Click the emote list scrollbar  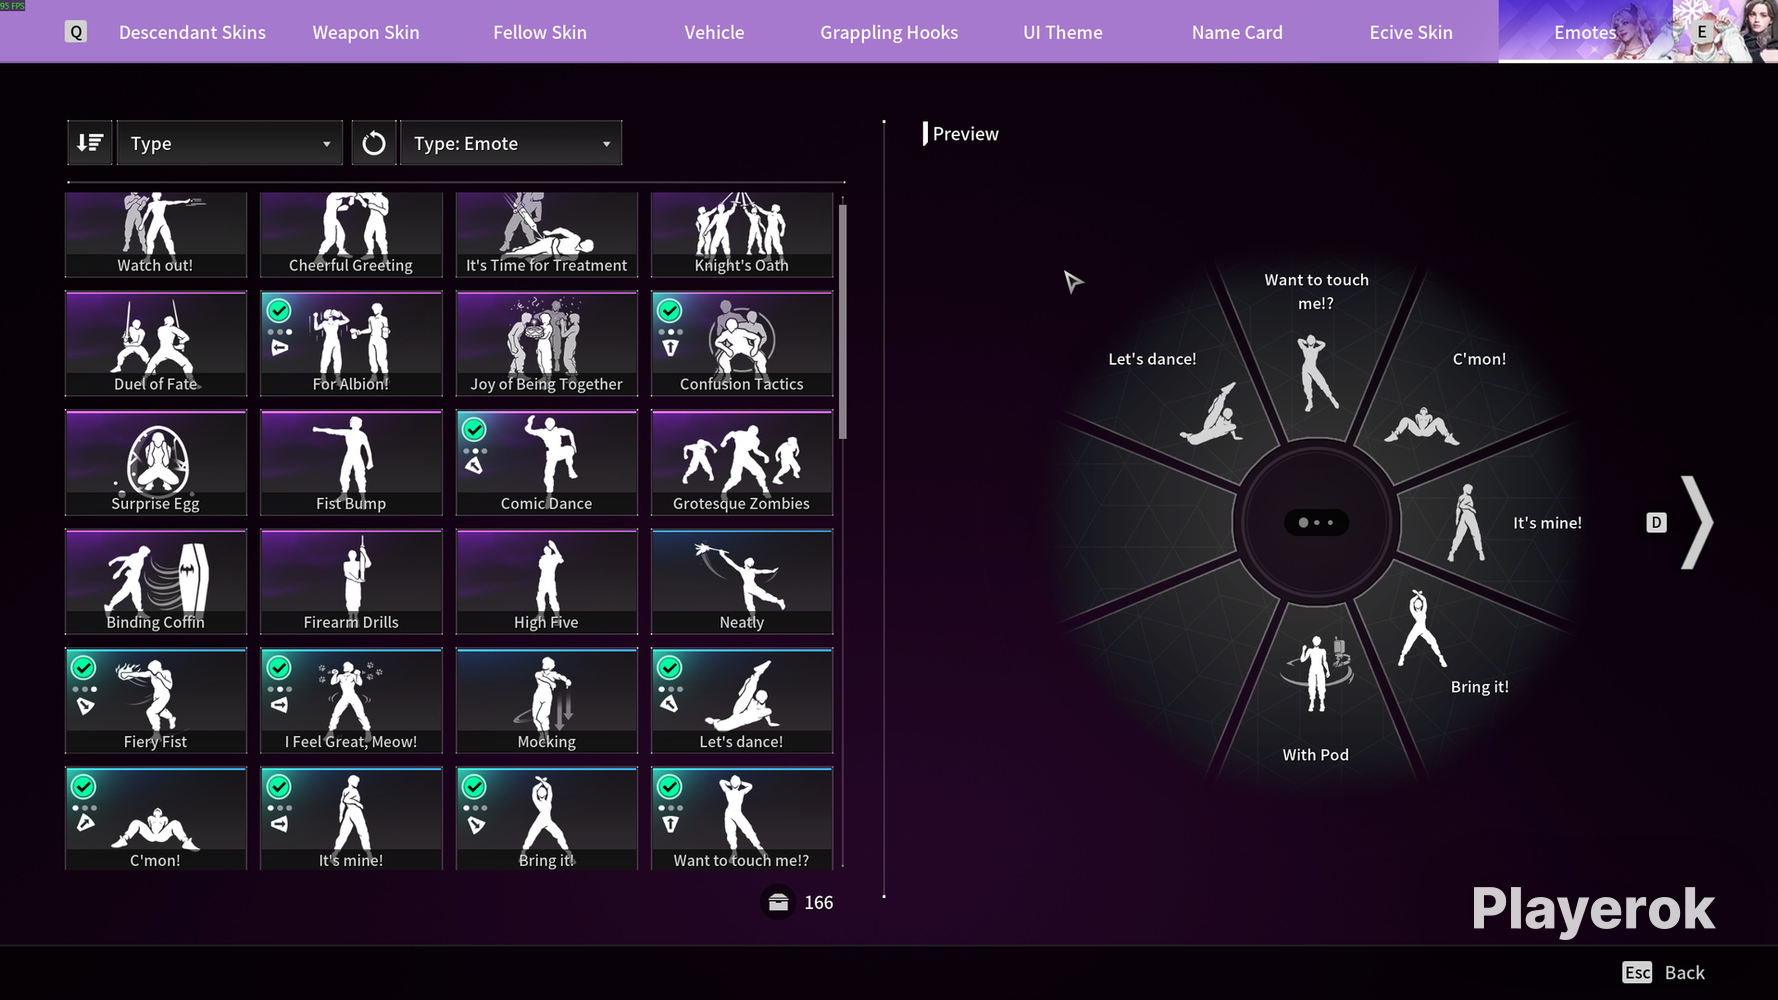843,320
